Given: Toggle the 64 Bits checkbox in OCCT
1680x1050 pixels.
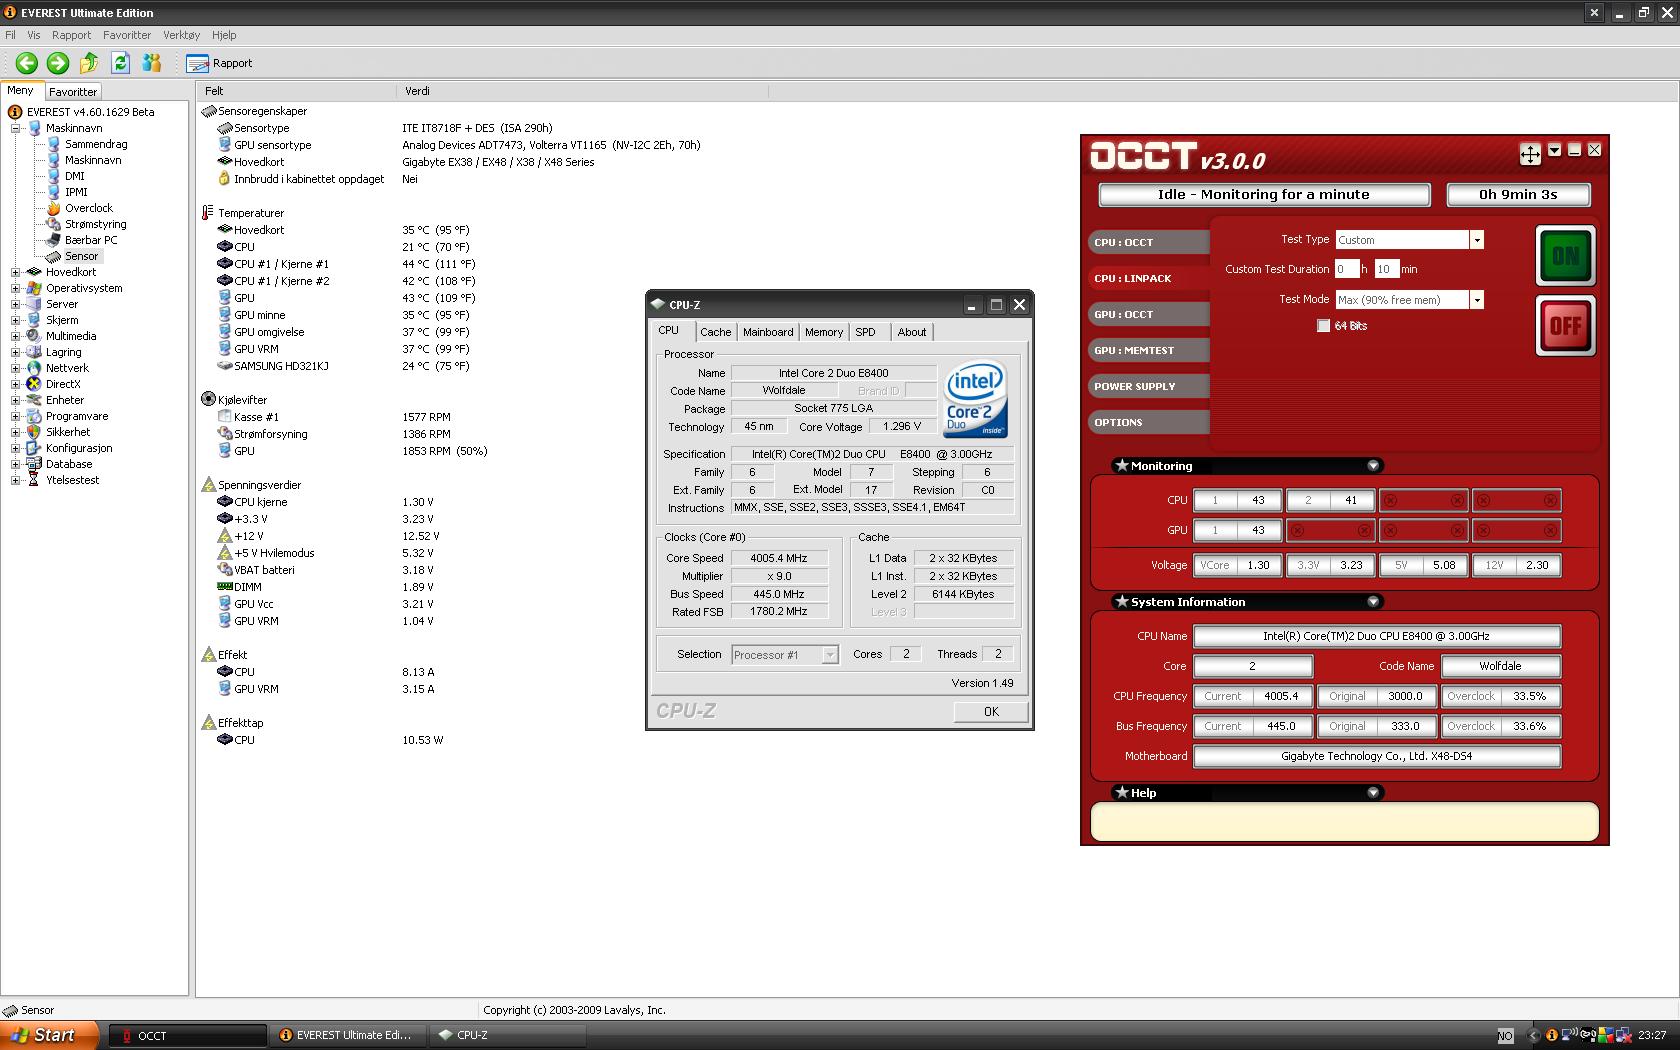Looking at the screenshot, I should coord(1323,326).
